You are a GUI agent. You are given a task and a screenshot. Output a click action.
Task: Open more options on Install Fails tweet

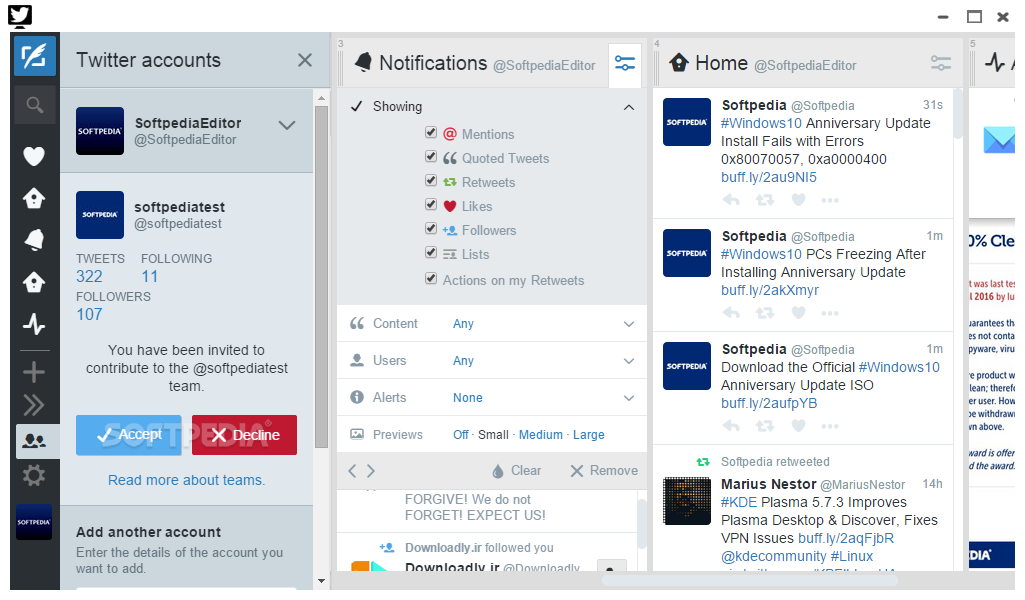tap(830, 200)
